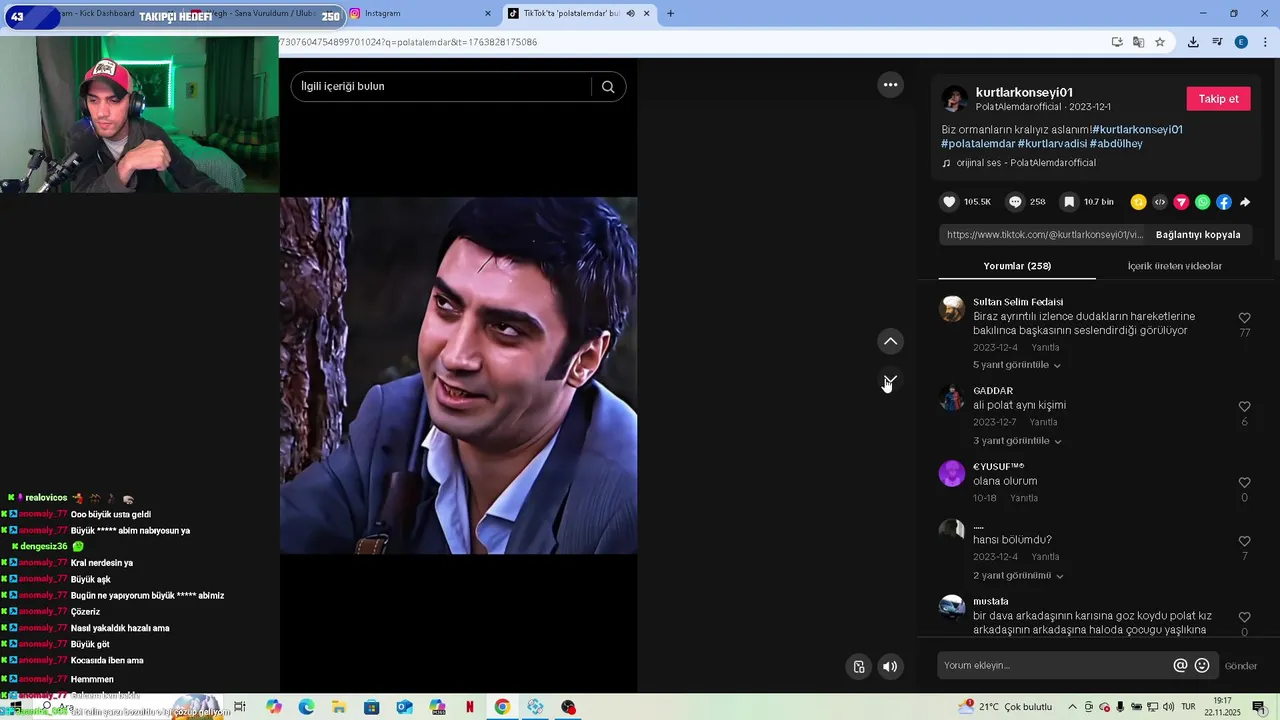Translate page using the Chrome translate icon
This screenshot has height=720, width=1280.
[1138, 42]
